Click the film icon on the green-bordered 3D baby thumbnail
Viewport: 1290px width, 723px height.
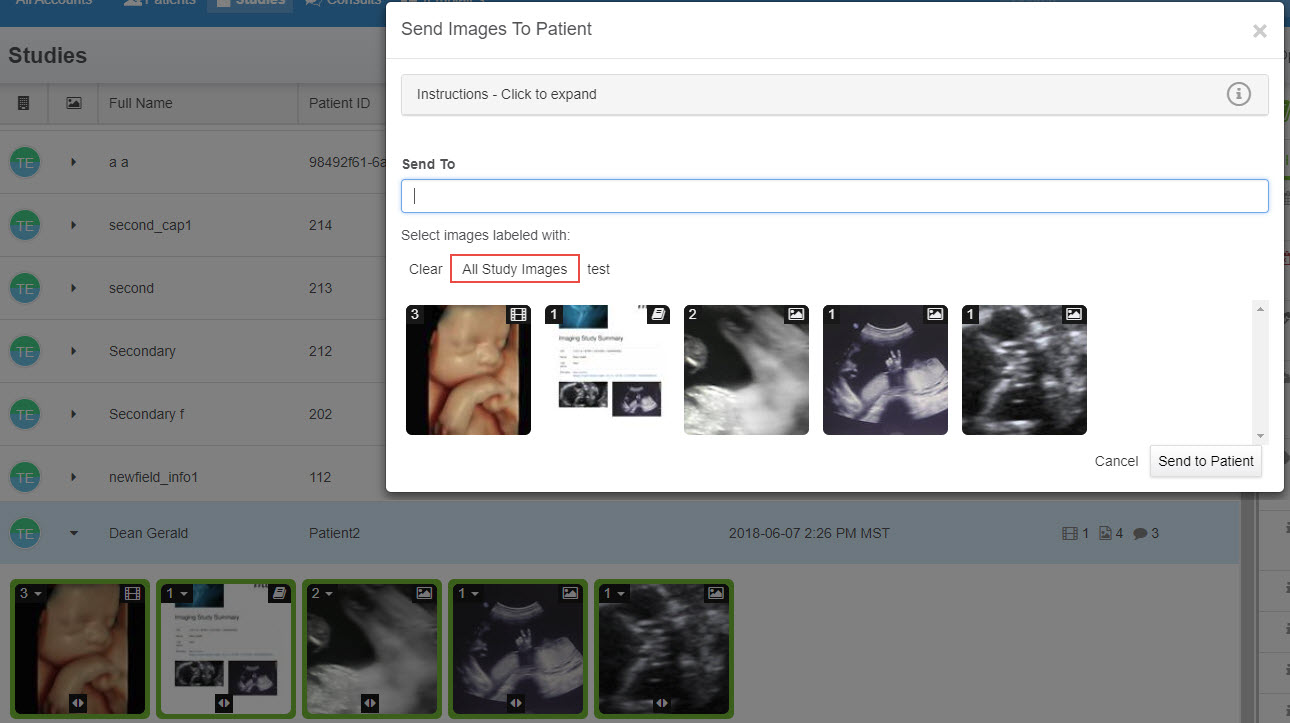coord(133,593)
